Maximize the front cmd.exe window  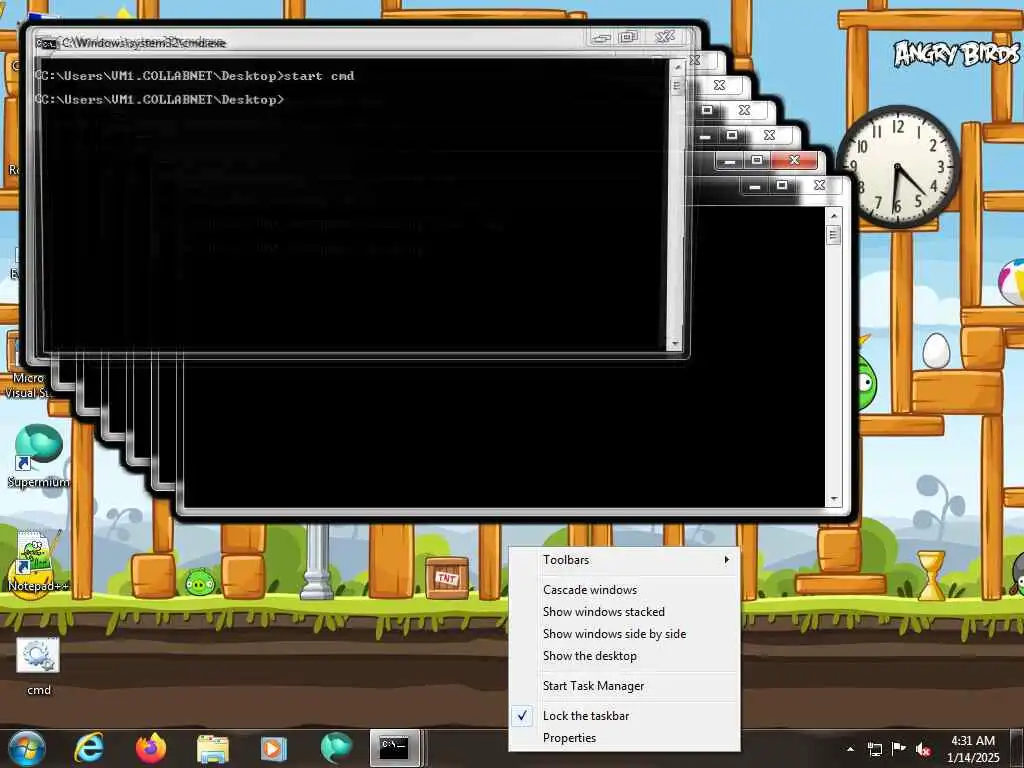[x=628, y=37]
